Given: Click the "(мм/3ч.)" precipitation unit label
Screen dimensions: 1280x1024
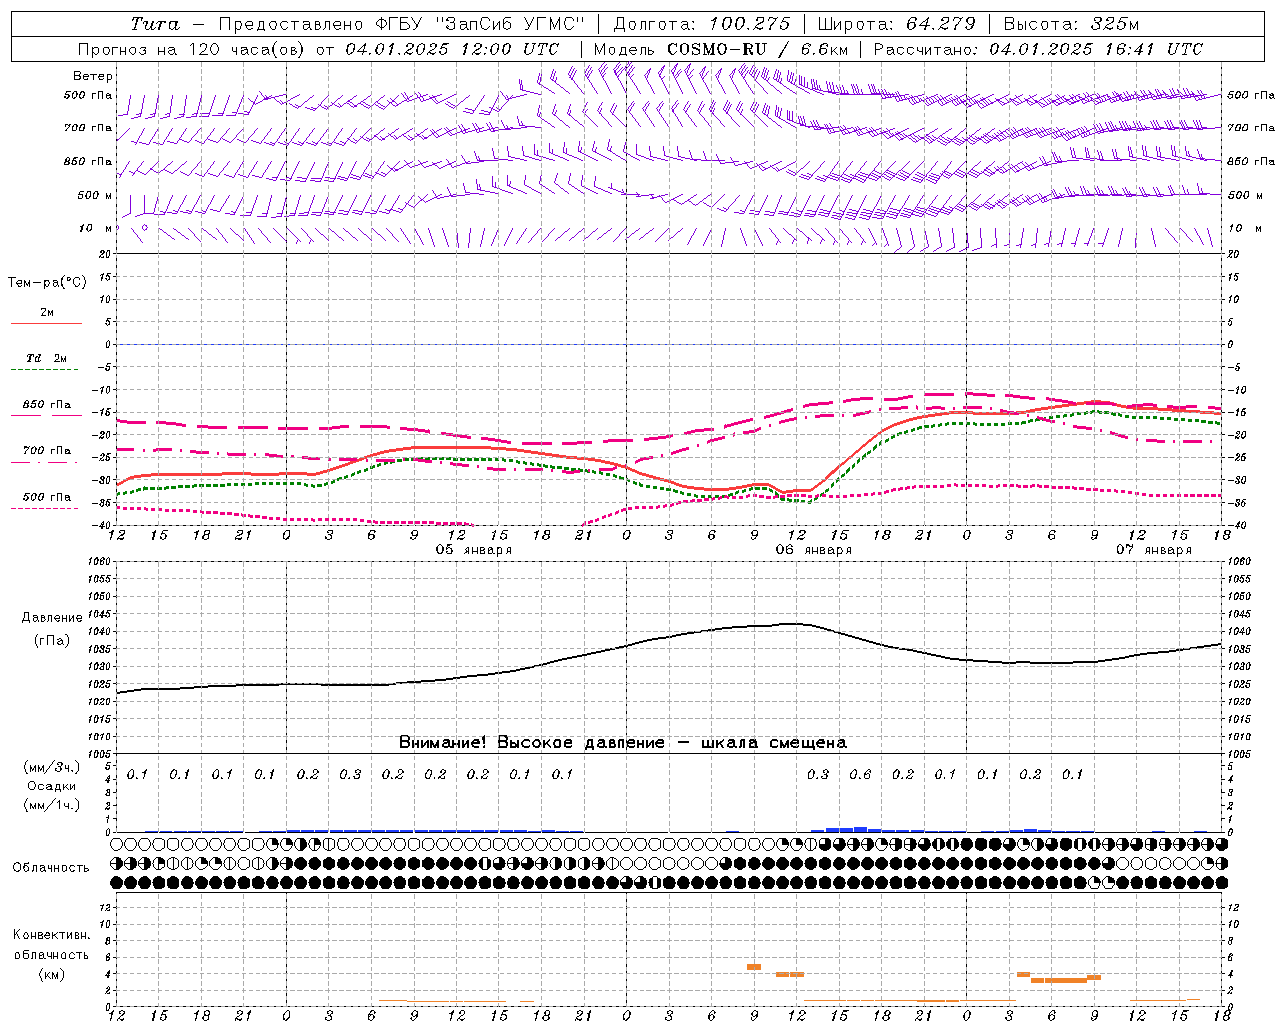Looking at the screenshot, I should click(x=52, y=767).
